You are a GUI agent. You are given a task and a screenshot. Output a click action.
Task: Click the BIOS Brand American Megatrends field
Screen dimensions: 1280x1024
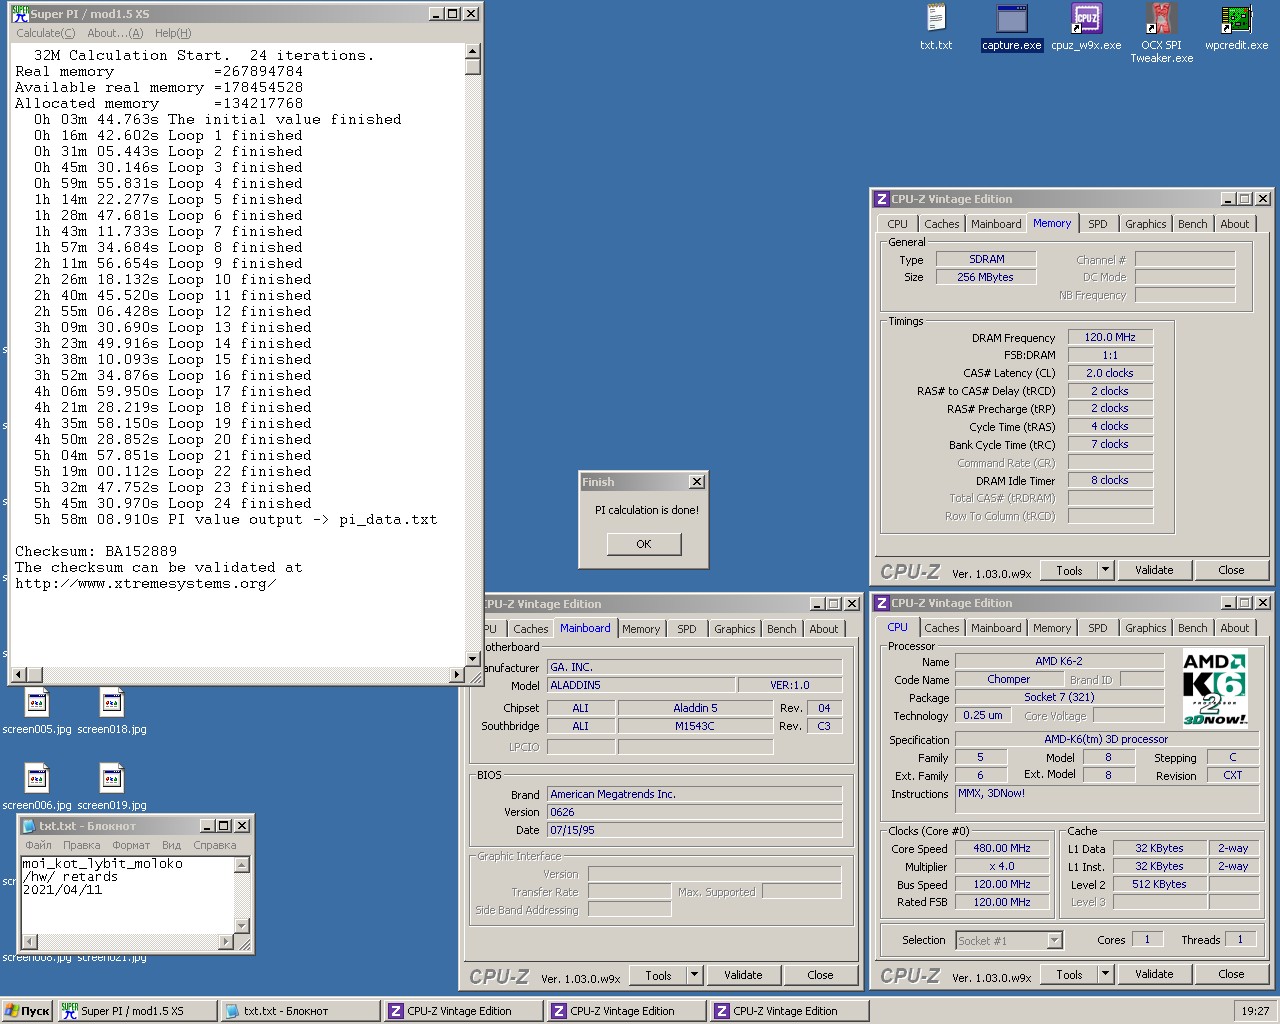pos(694,794)
